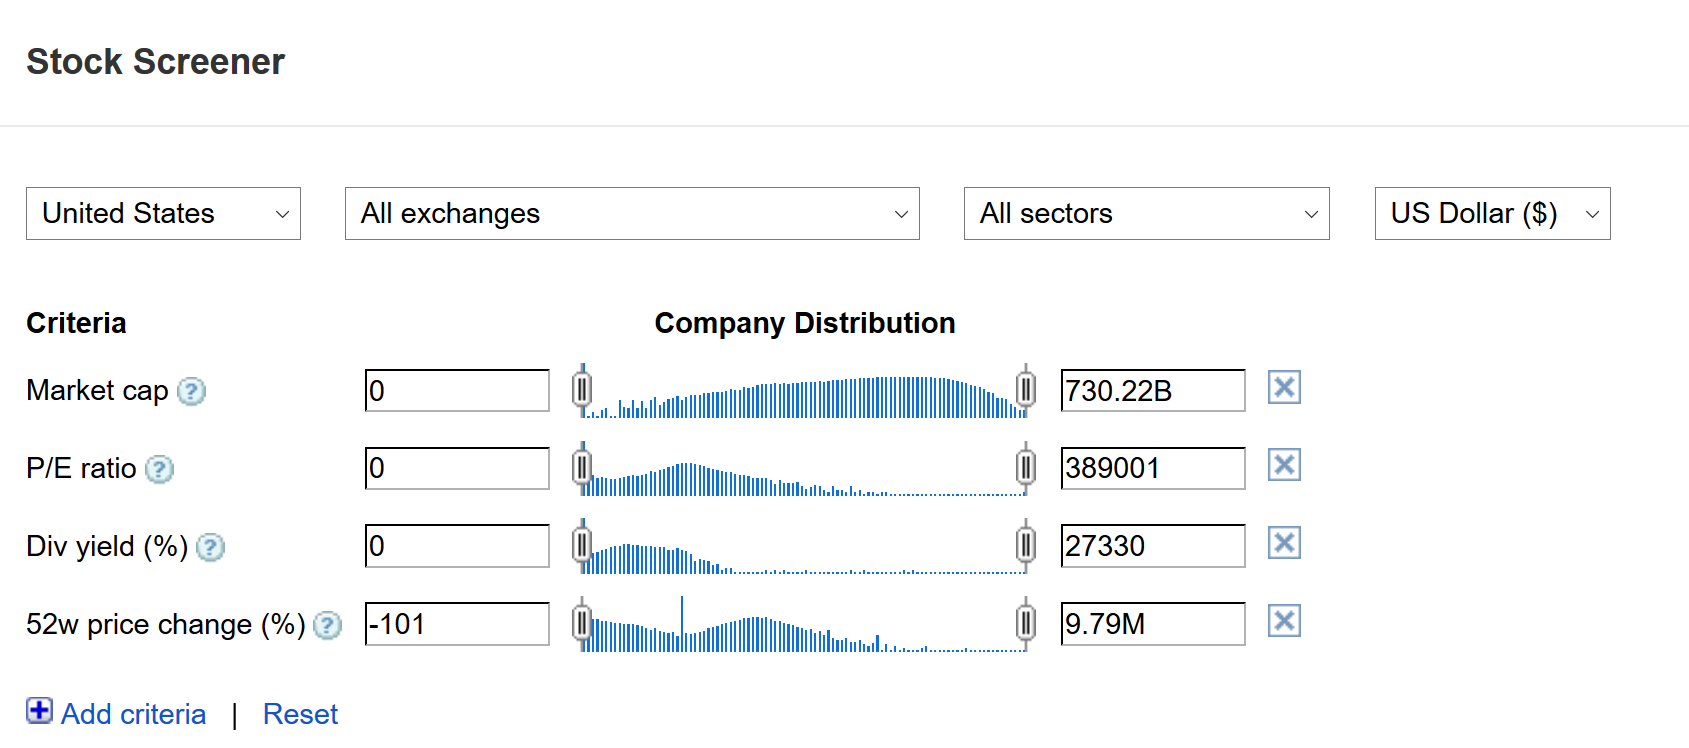Click the blue plus Add criteria icon

39,711
